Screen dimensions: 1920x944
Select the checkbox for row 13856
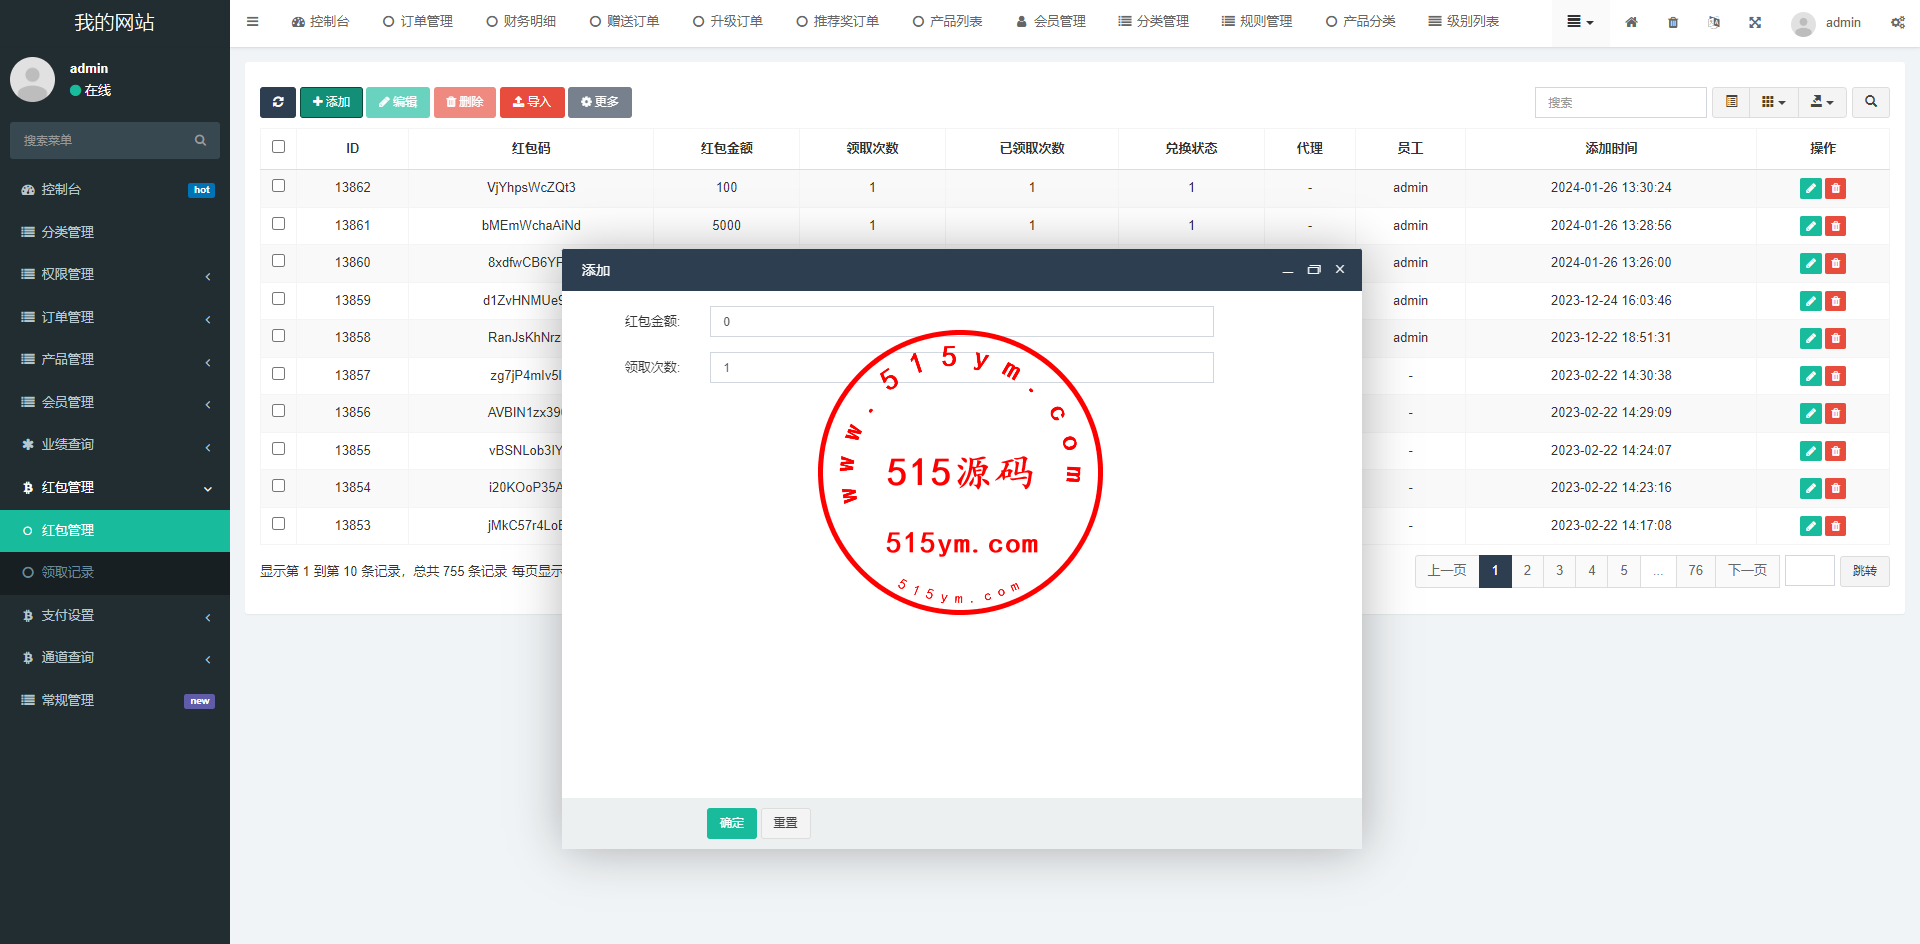point(279,411)
